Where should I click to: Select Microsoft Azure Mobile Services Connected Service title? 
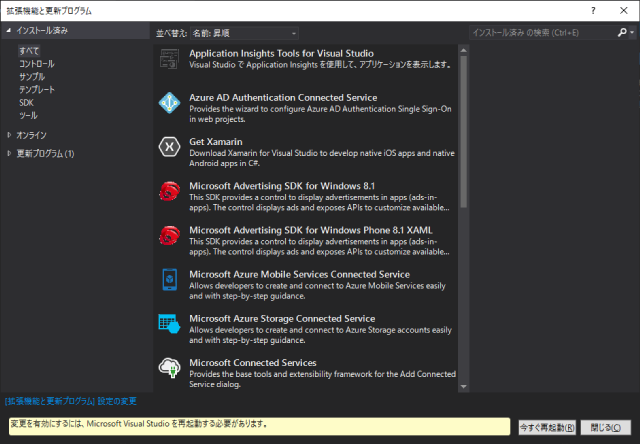coord(299,274)
